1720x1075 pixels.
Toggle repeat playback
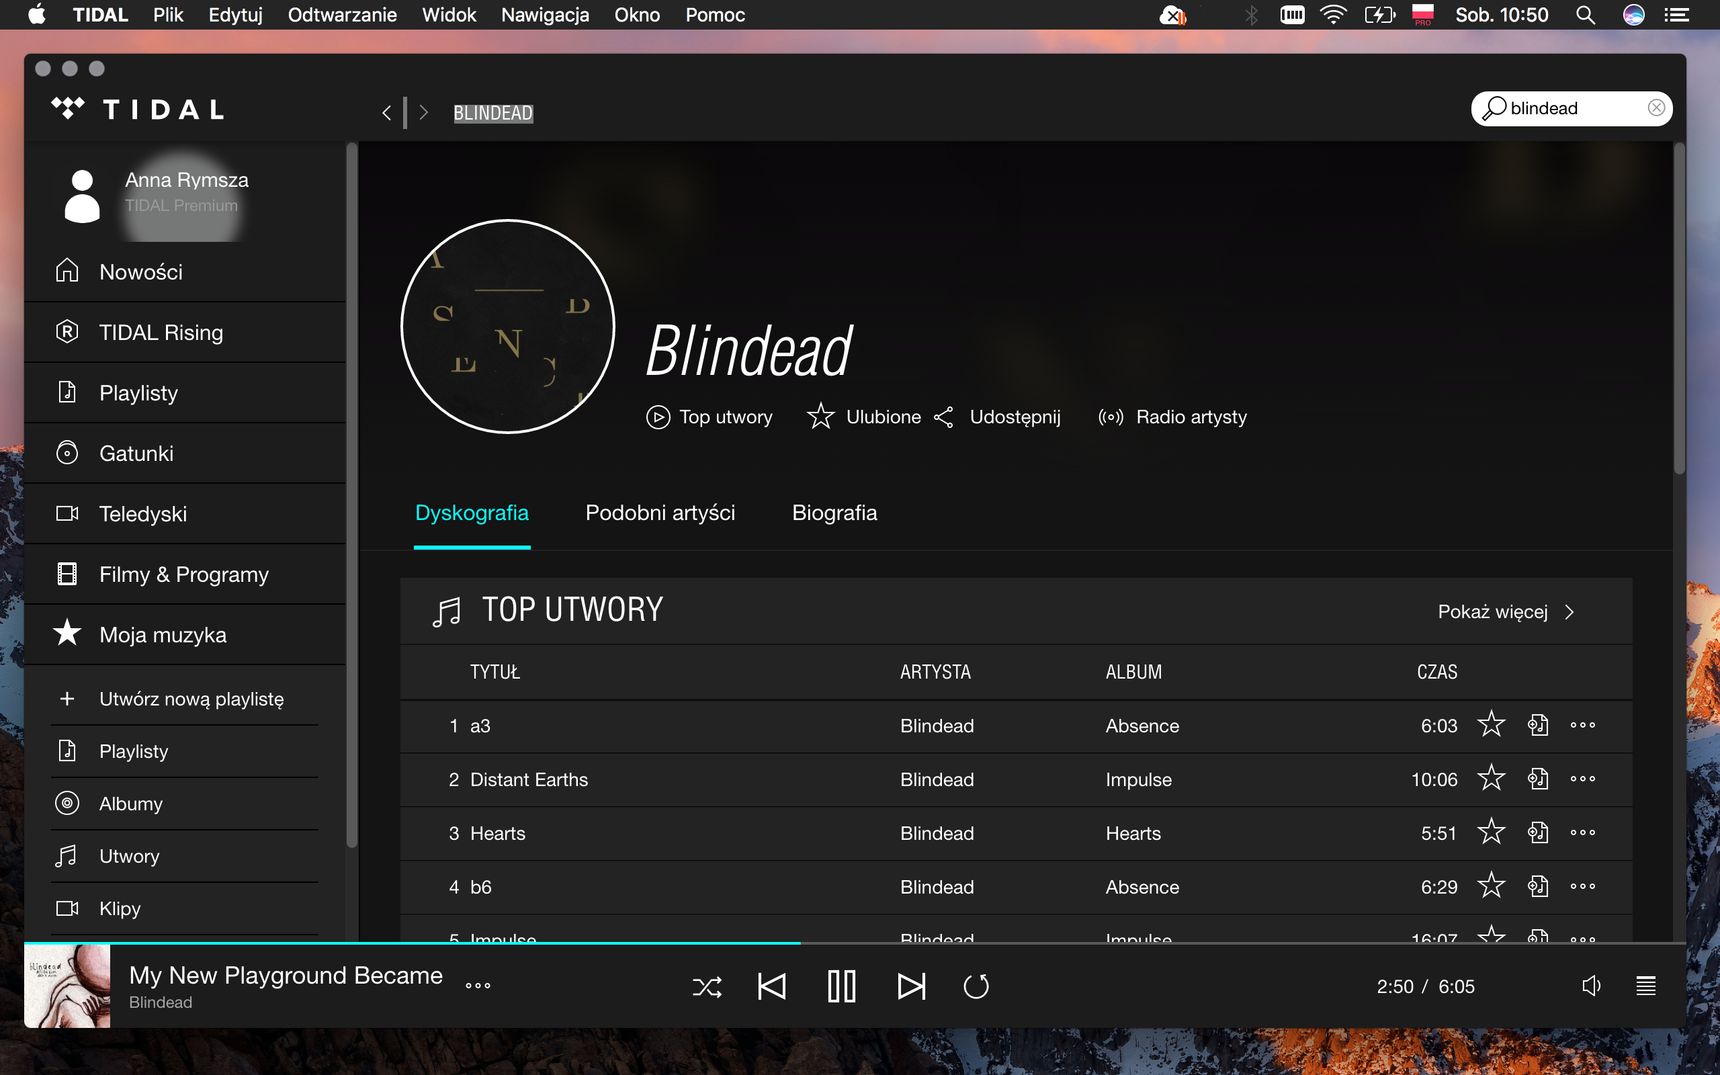(x=976, y=987)
